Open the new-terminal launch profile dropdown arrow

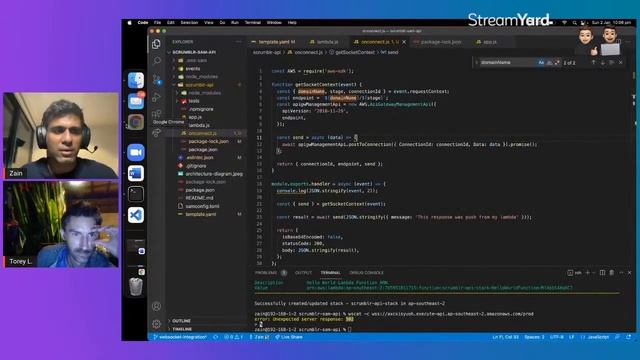(x=594, y=273)
